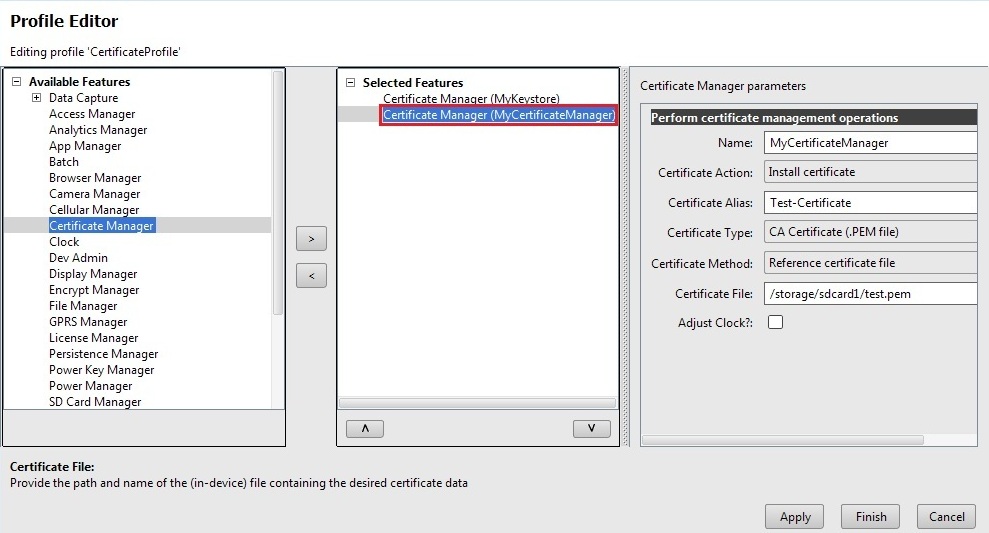Screen dimensions: 989x533
Task: Open the Certificate Method dropdown
Action: click(x=870, y=263)
